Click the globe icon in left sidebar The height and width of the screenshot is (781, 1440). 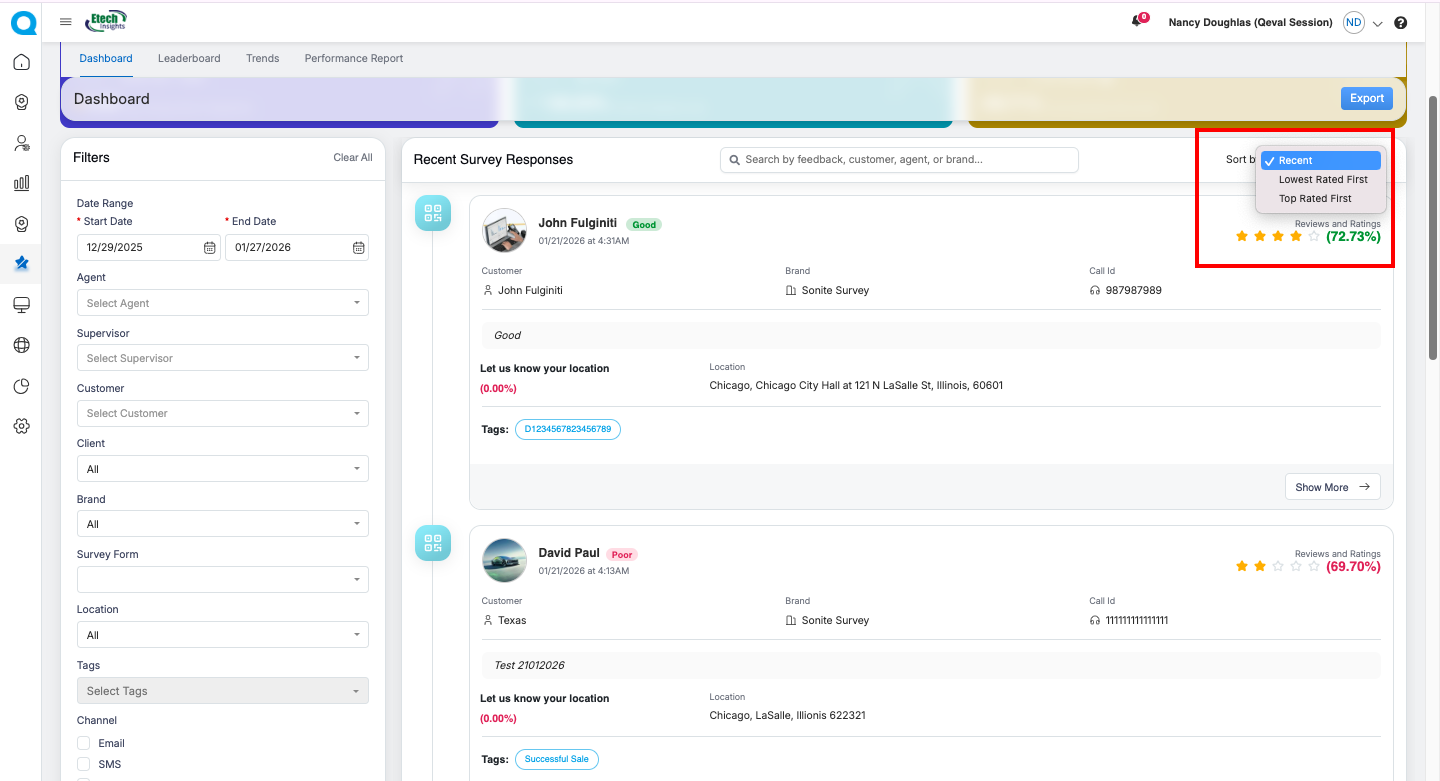[21, 345]
